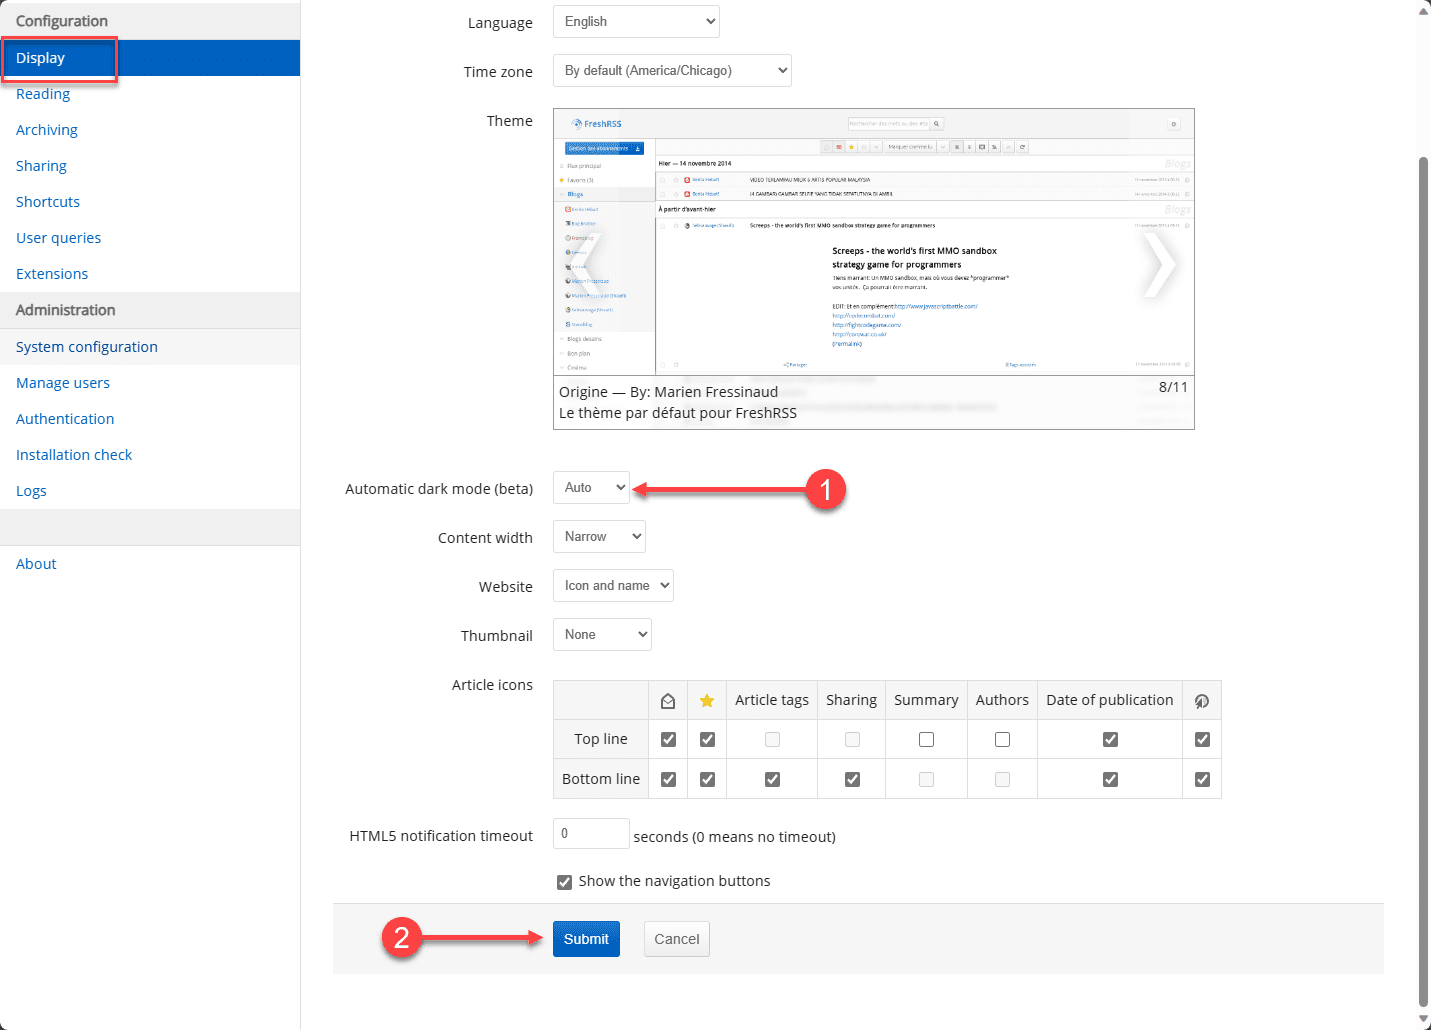This screenshot has width=1431, height=1030.
Task: Click the "Le thème par défaut pour FreshRSS" text
Action: point(678,413)
